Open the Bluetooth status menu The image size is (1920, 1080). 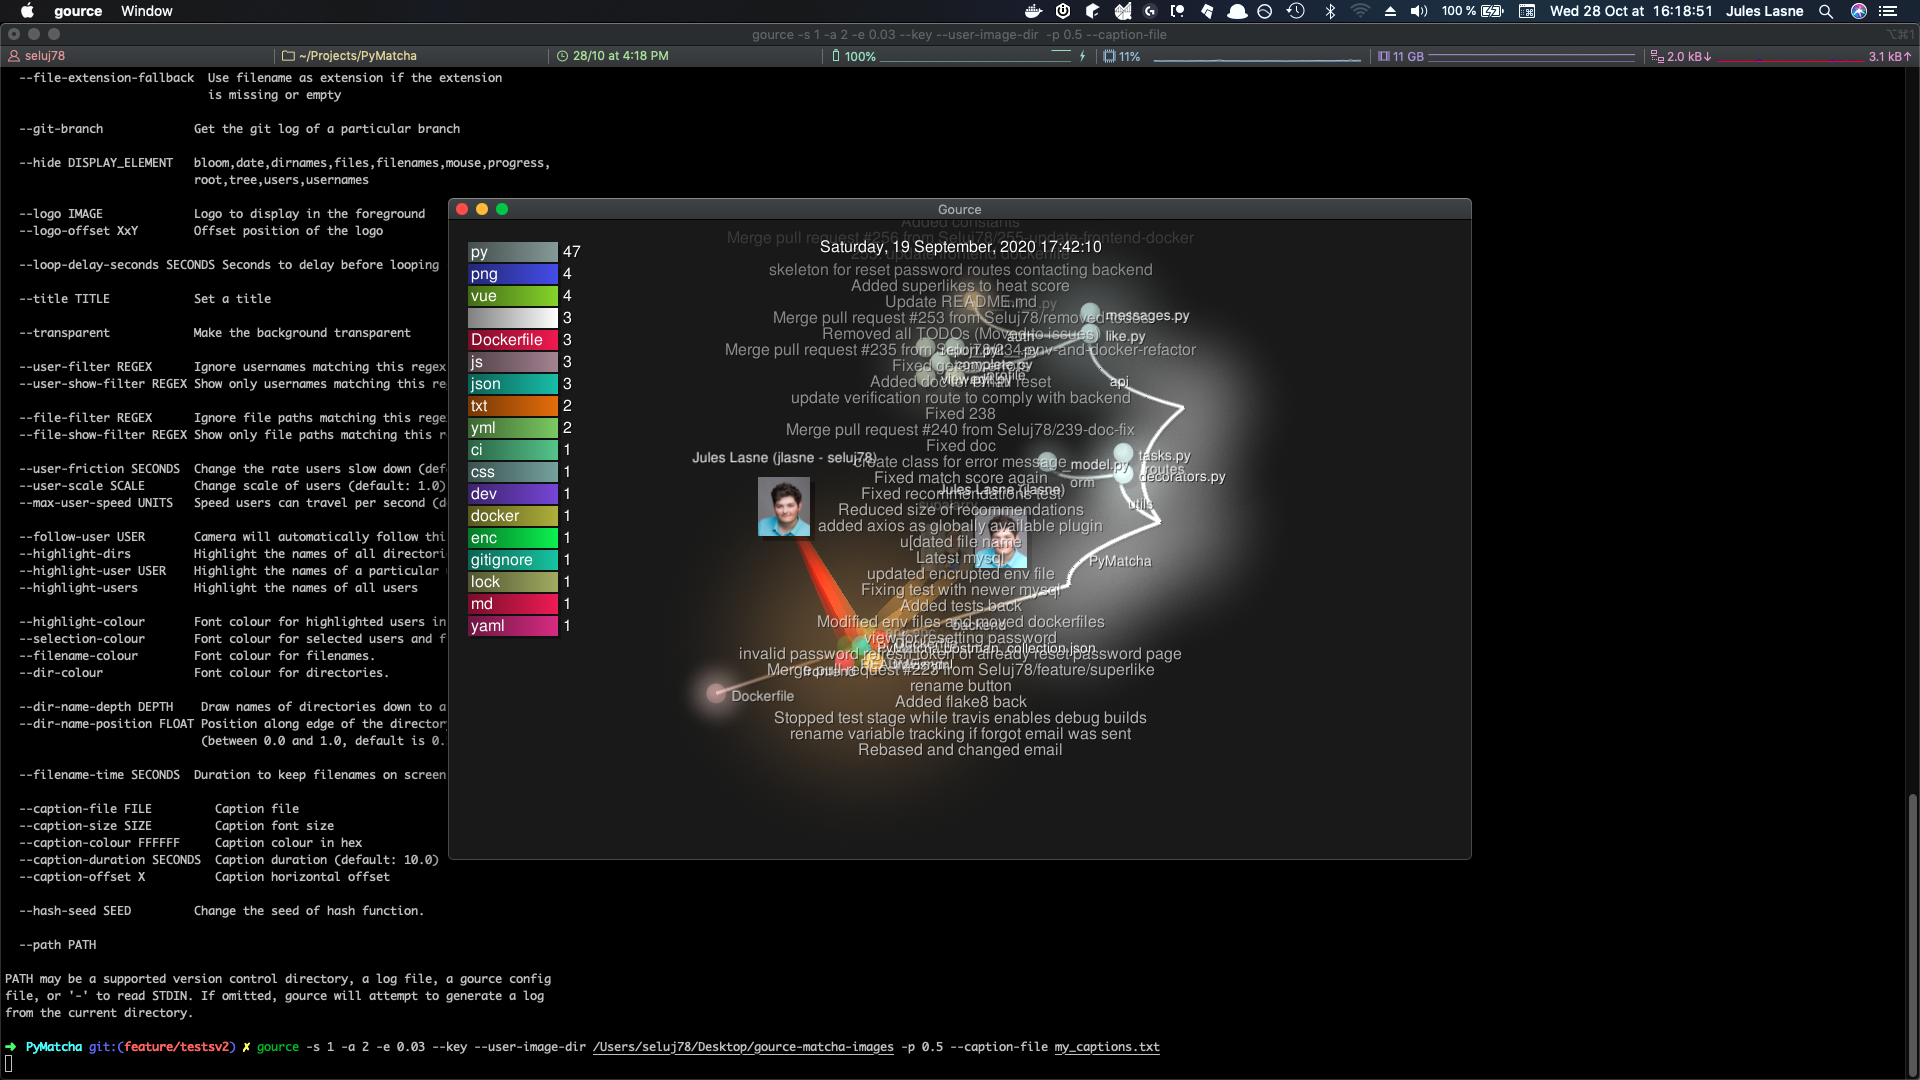click(1331, 11)
